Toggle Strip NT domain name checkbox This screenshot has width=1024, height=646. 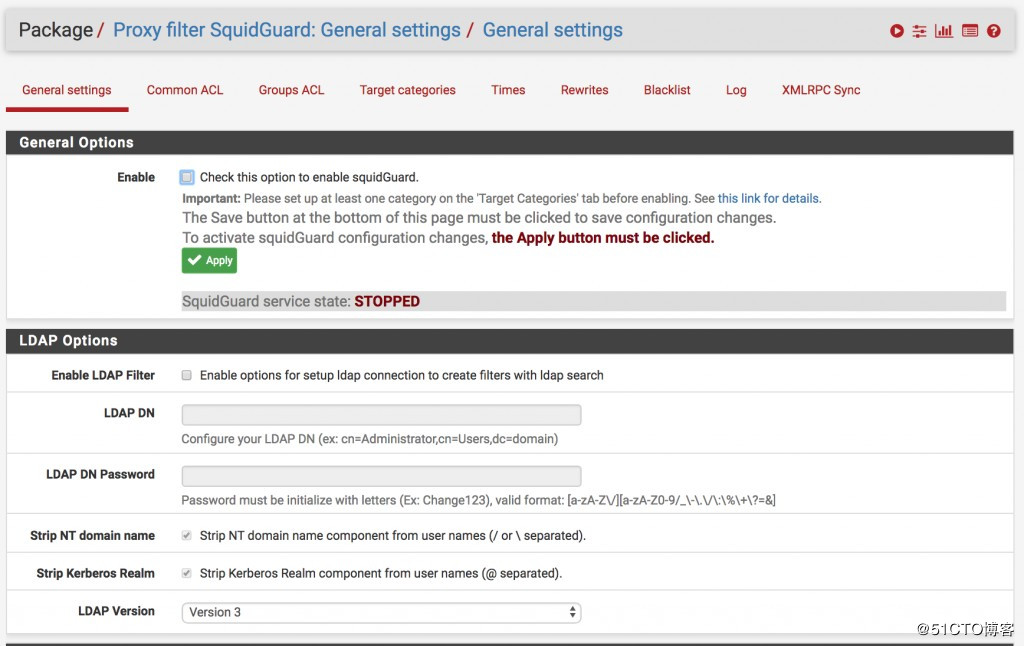187,536
